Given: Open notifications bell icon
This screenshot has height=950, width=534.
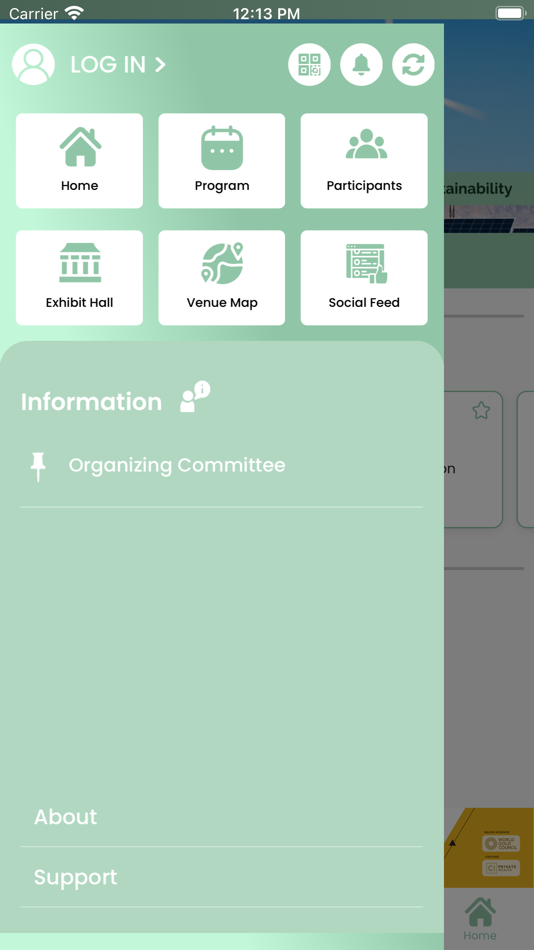Looking at the screenshot, I should [x=361, y=64].
